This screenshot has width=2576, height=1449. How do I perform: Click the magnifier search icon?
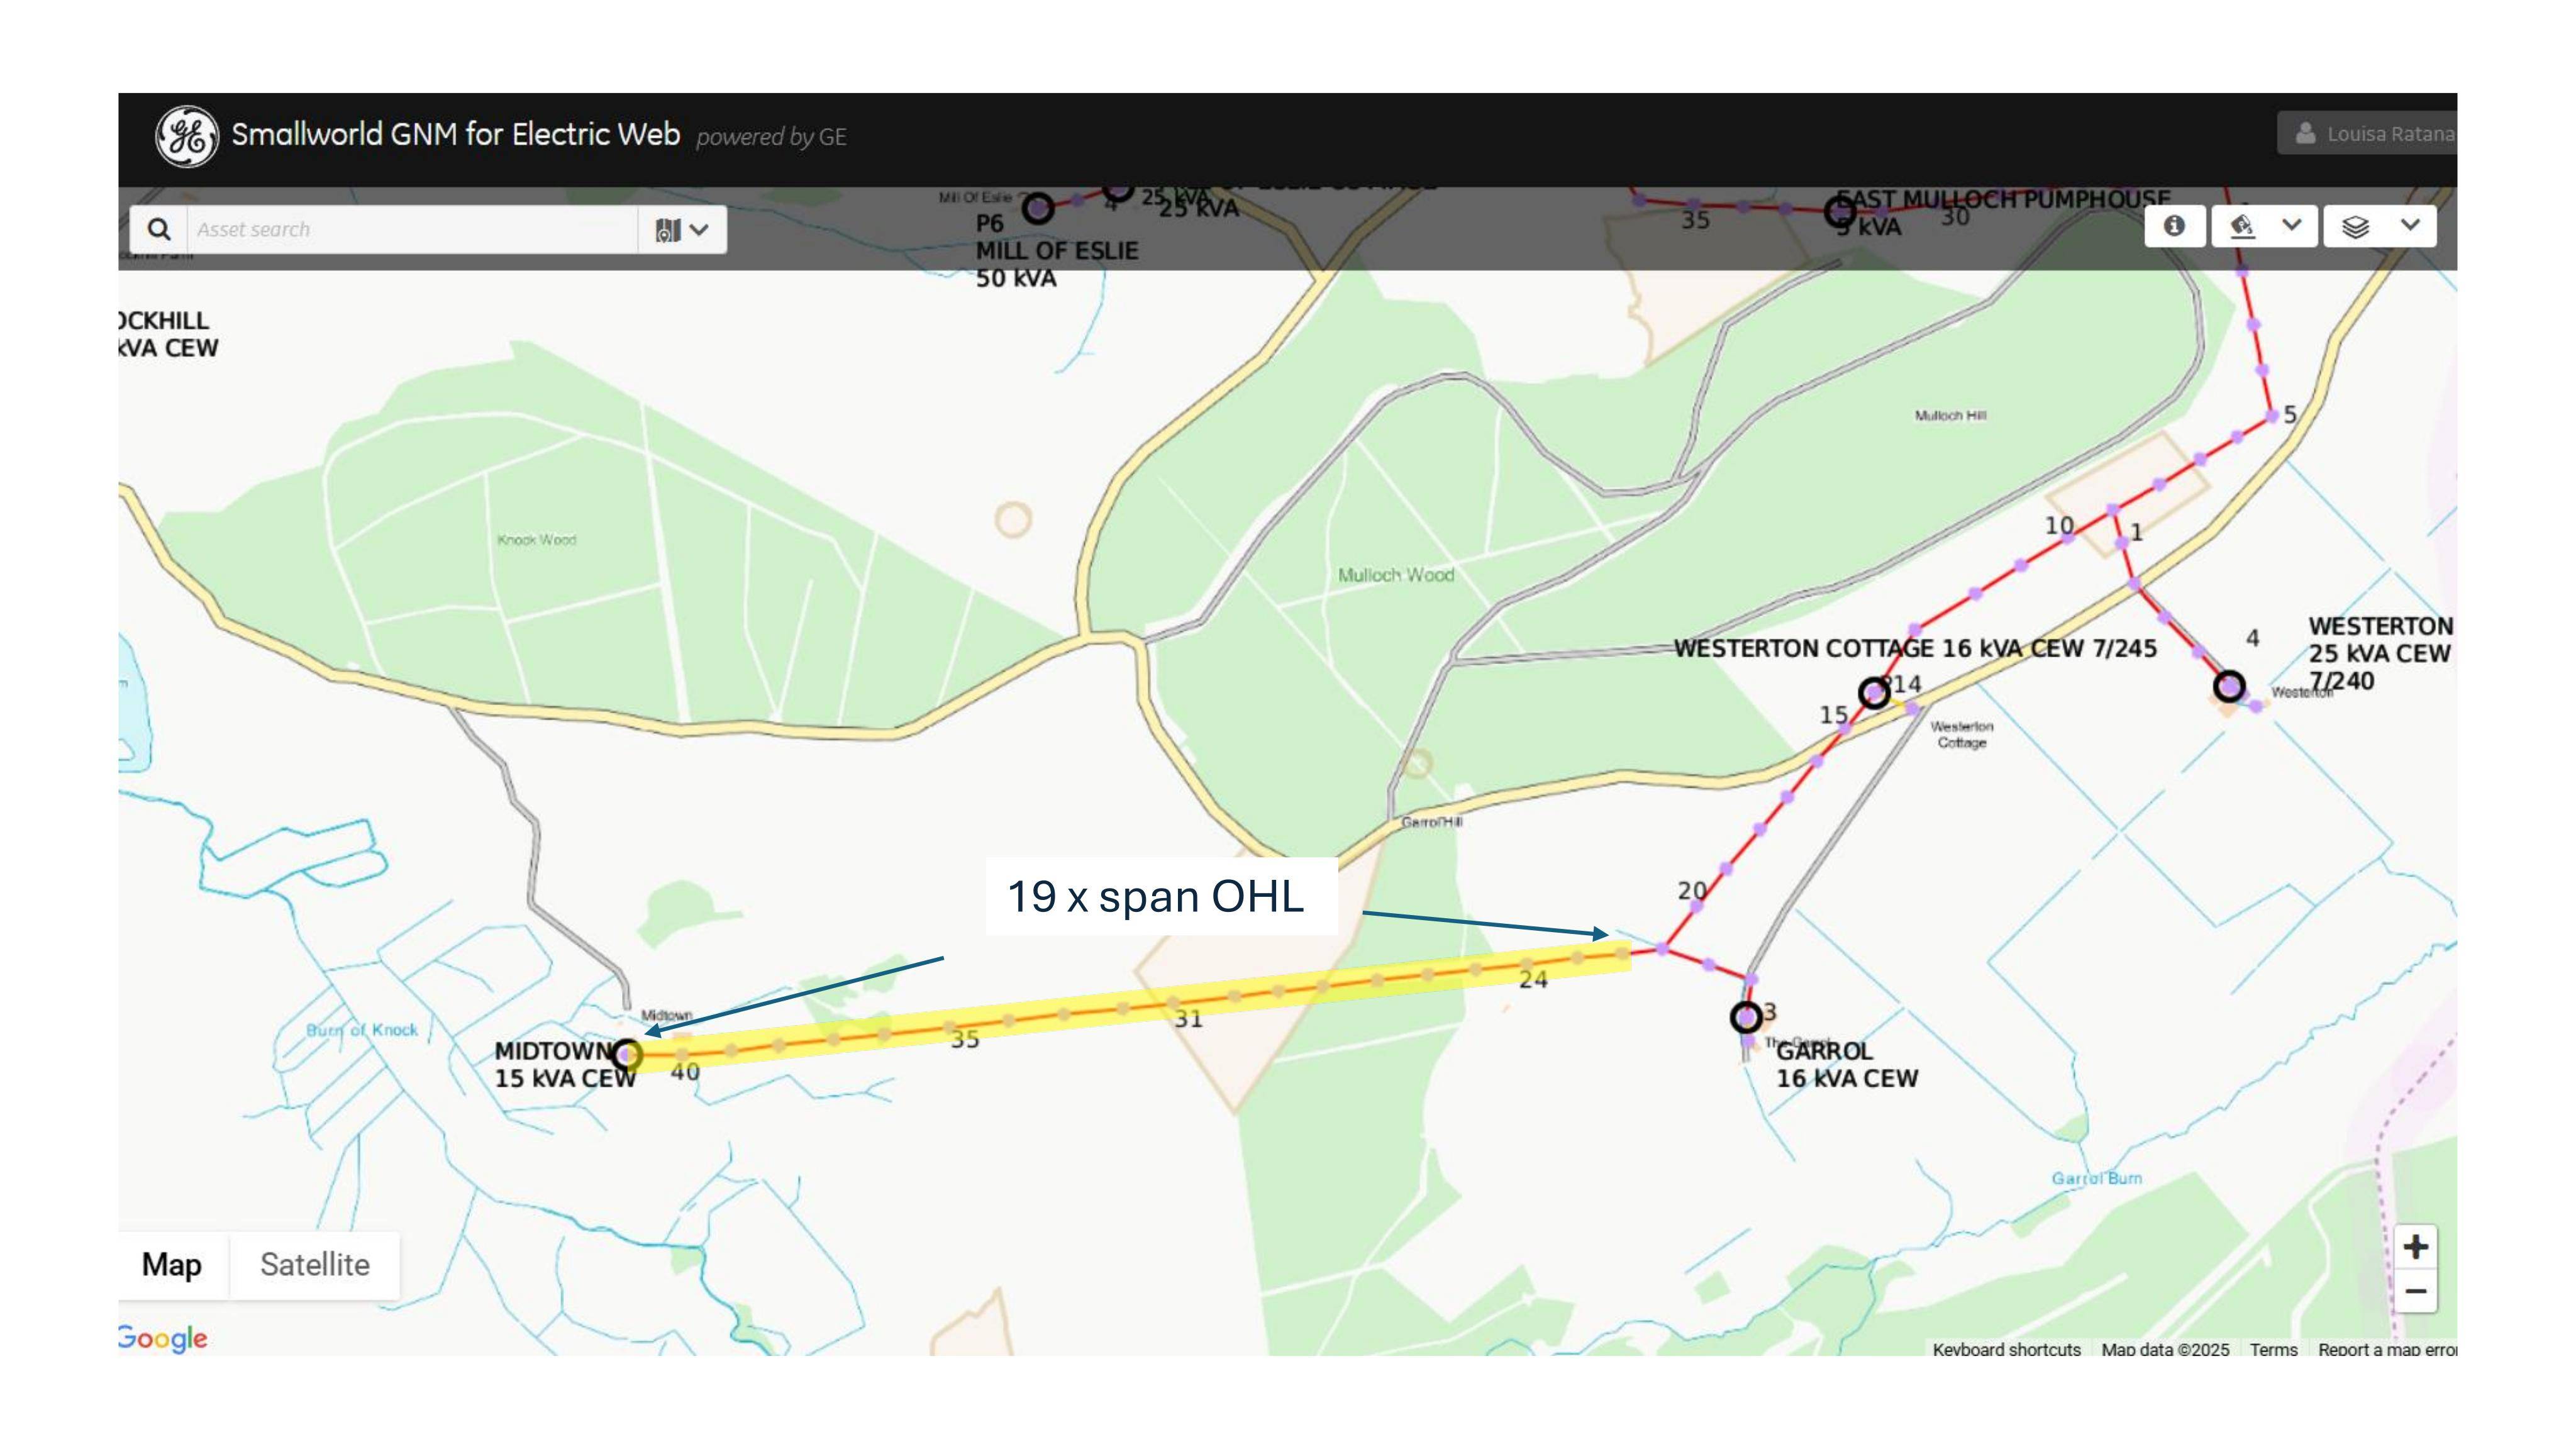point(158,229)
